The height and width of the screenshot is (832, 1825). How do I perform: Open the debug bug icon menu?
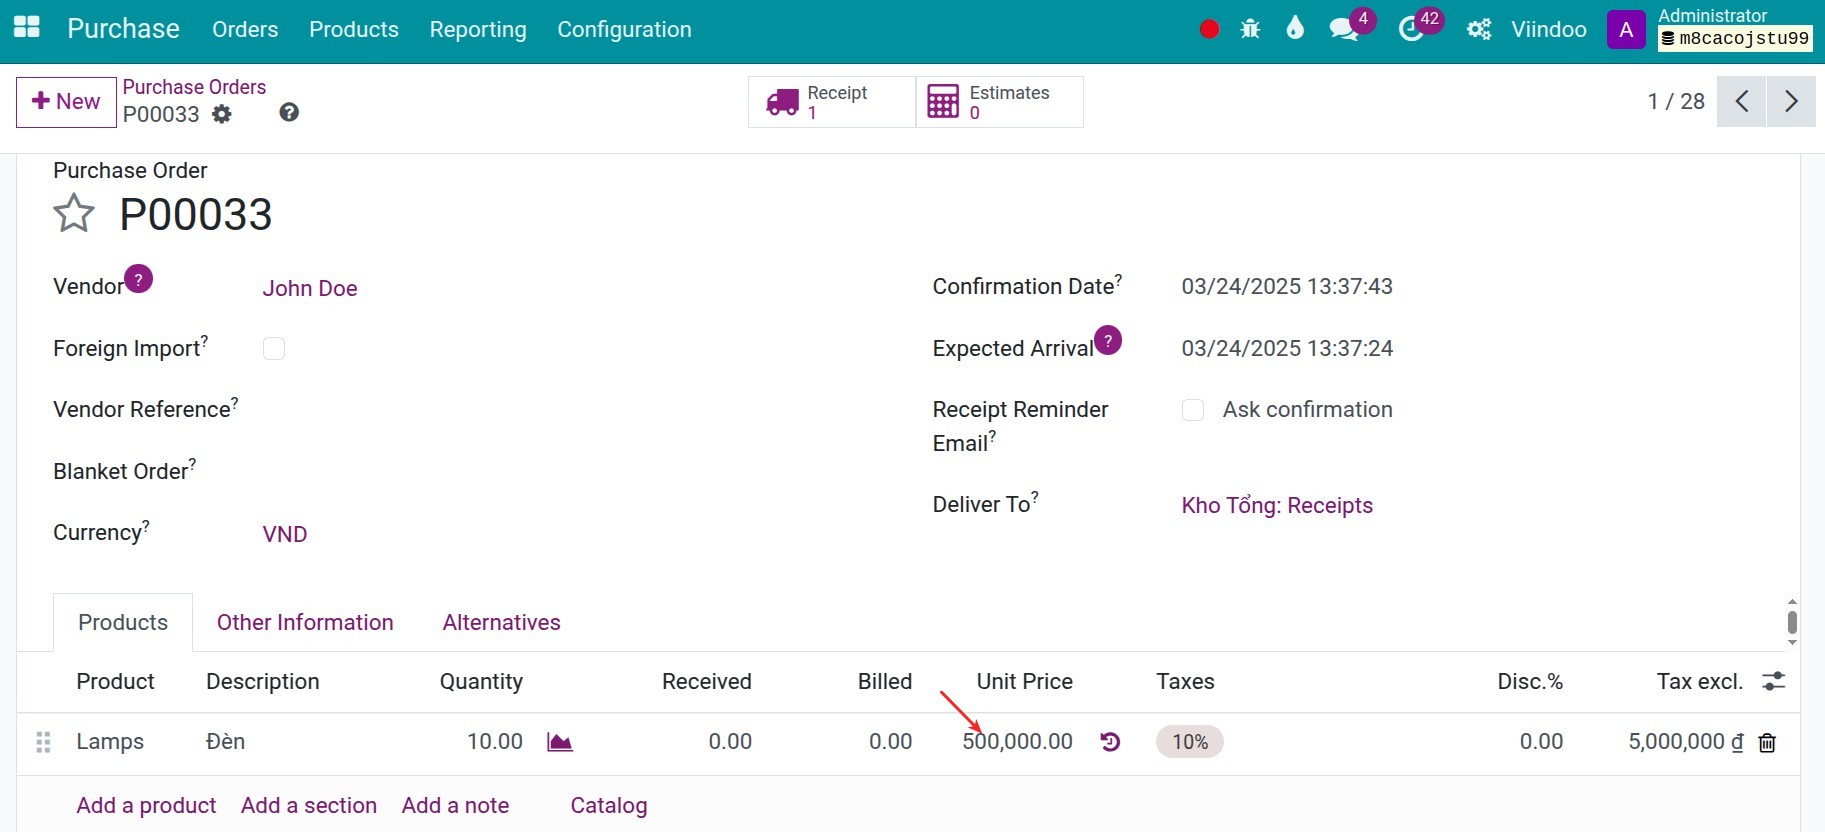(1250, 29)
